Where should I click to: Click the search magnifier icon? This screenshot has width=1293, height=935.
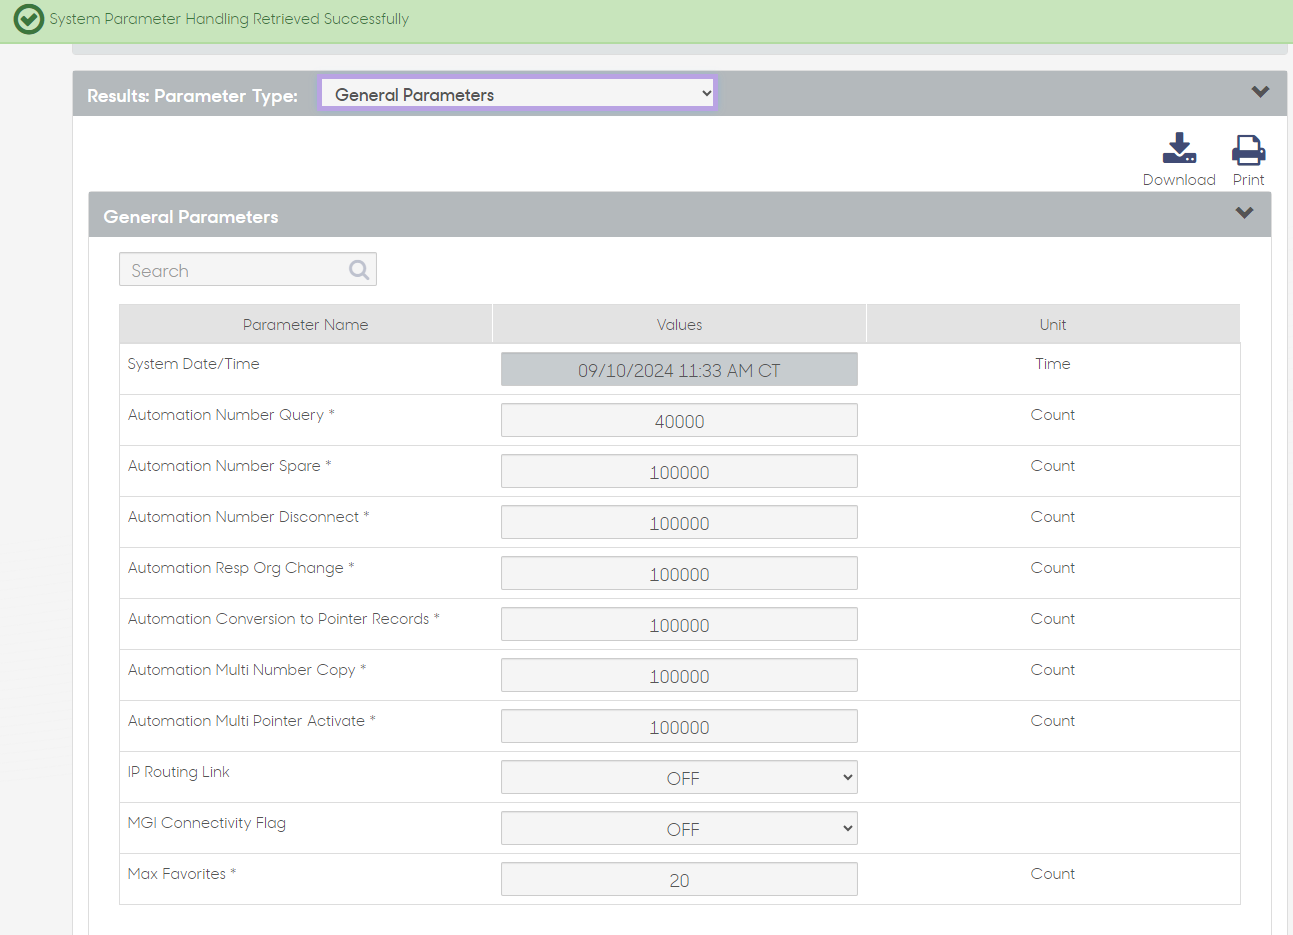pyautogui.click(x=359, y=269)
